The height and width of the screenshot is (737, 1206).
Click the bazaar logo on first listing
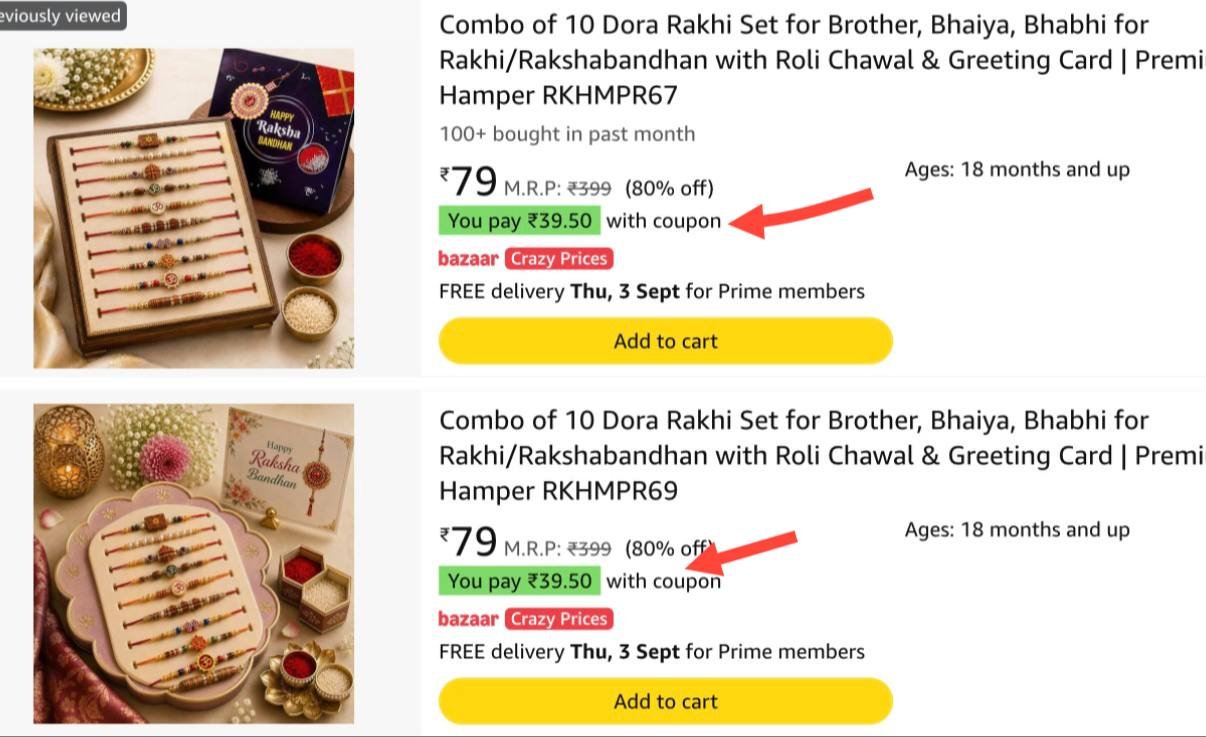click(x=468, y=259)
